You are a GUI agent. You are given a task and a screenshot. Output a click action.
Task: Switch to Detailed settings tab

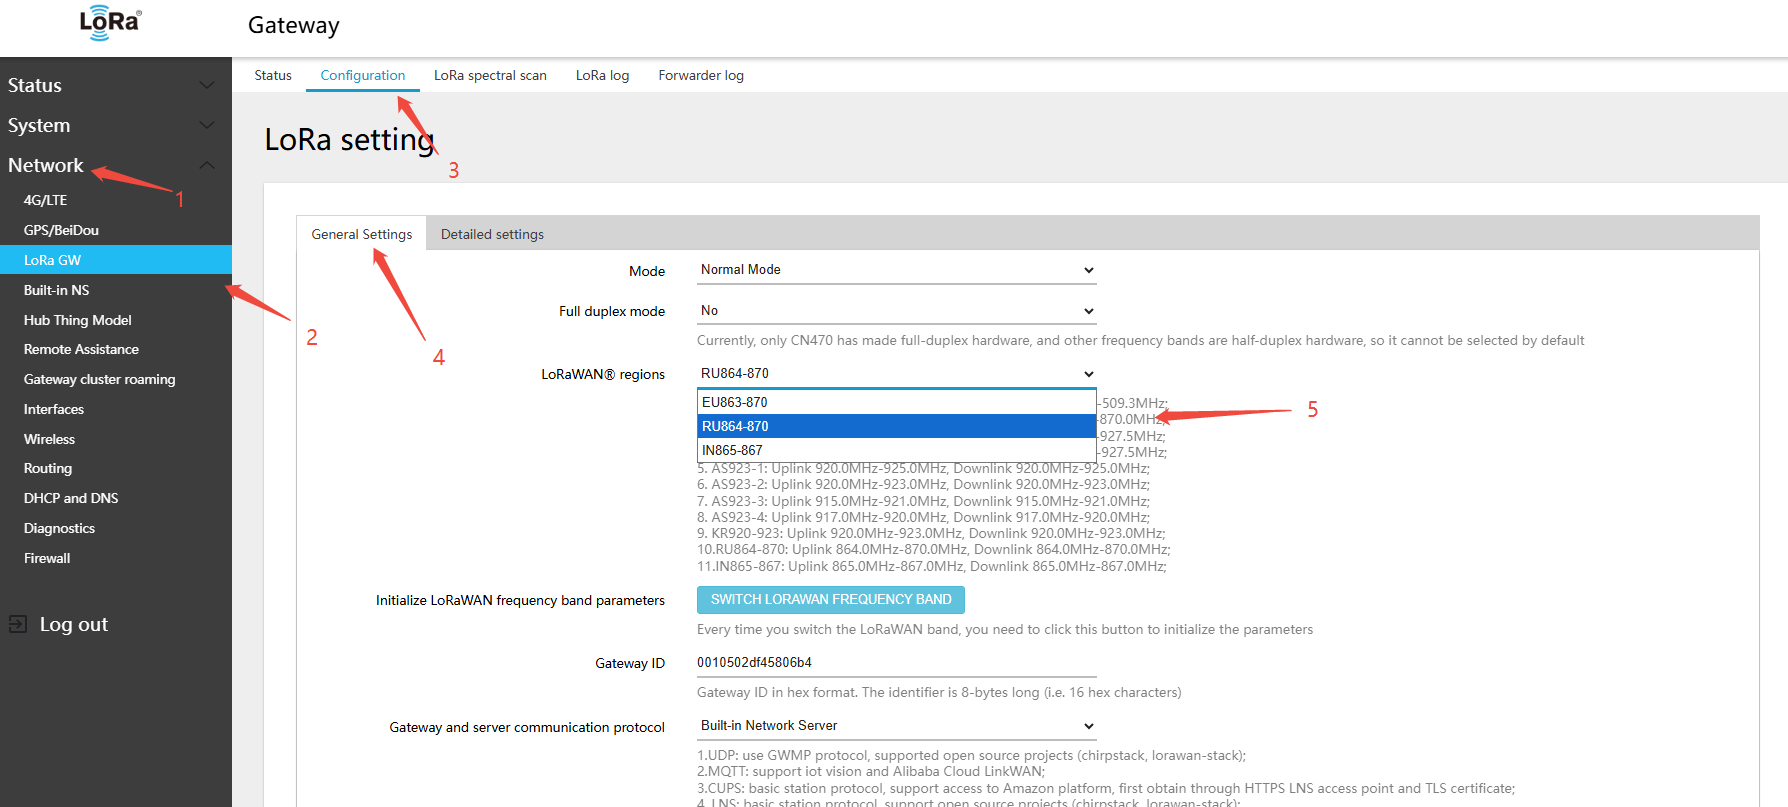tap(492, 234)
